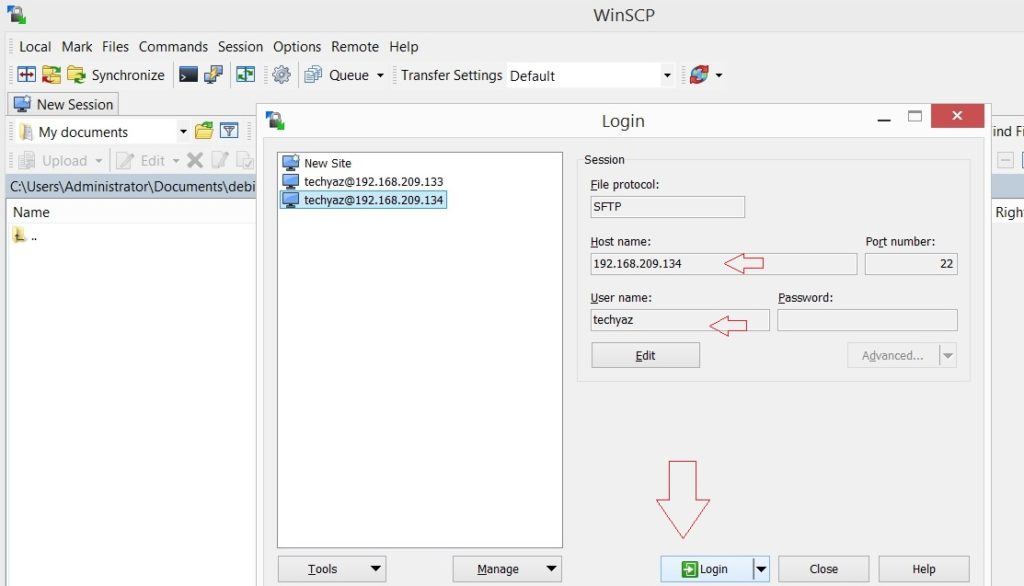Click the Synchronize button in toolbar
This screenshot has width=1024, height=586.
(x=115, y=75)
